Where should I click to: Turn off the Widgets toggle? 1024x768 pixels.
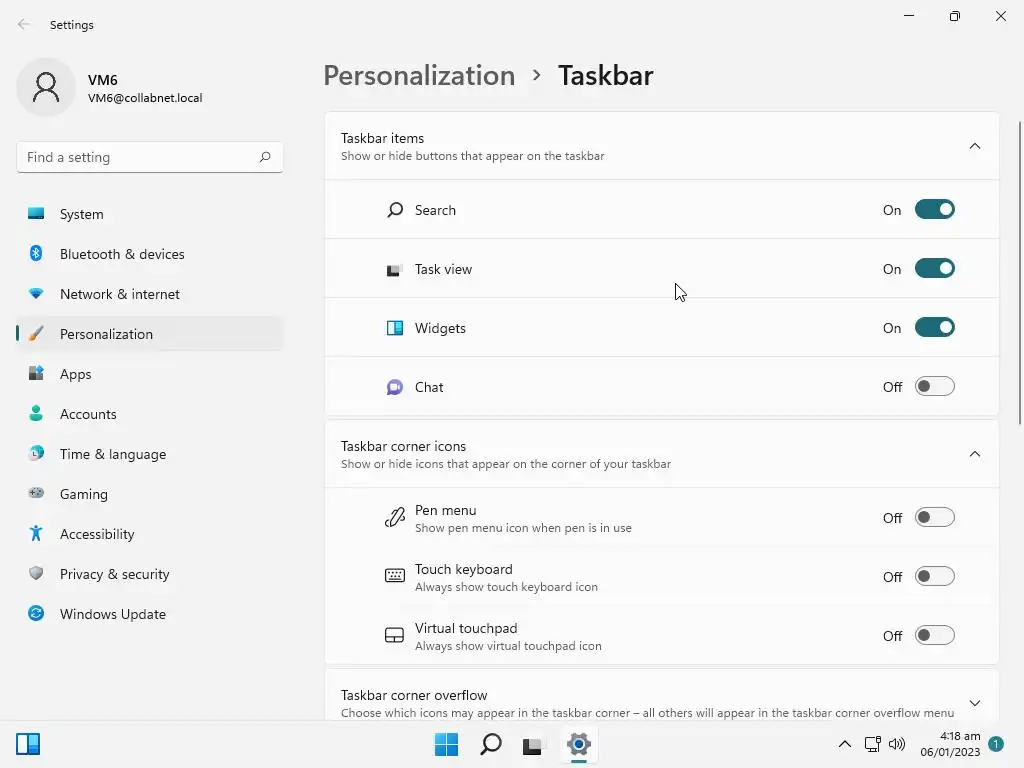pyautogui.click(x=935, y=327)
